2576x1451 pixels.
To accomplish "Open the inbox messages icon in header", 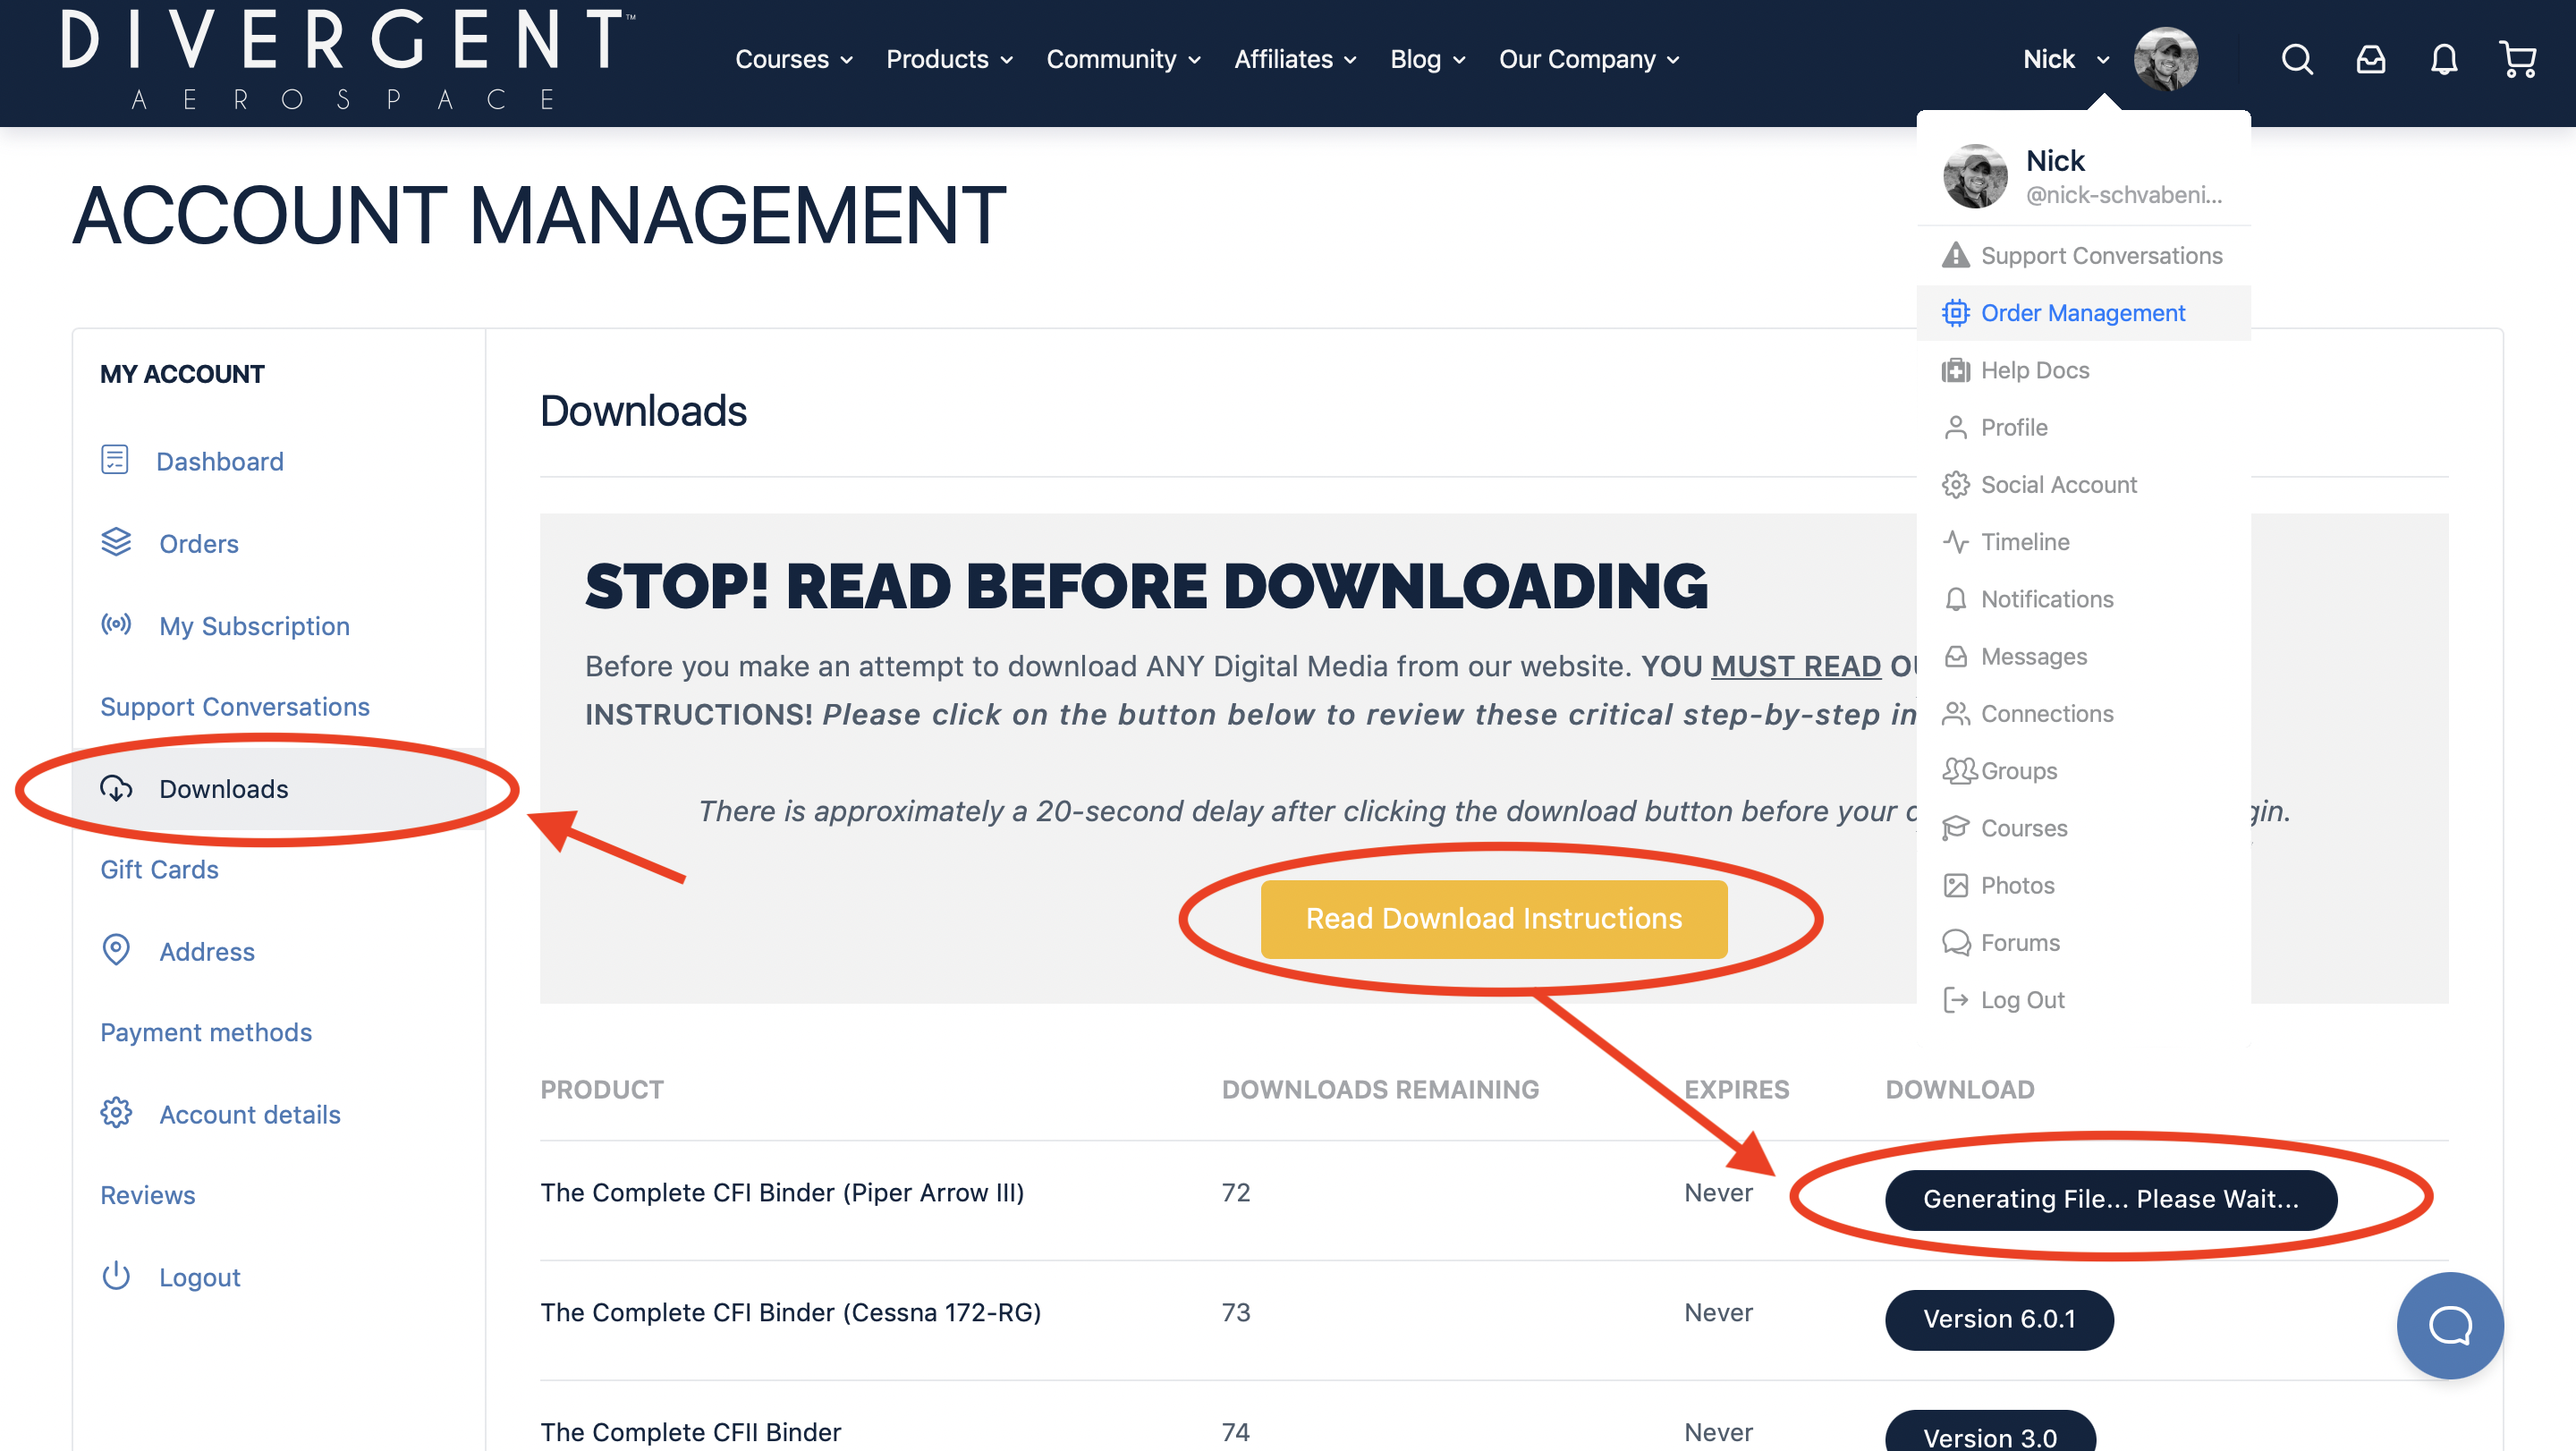I will 2370,60.
